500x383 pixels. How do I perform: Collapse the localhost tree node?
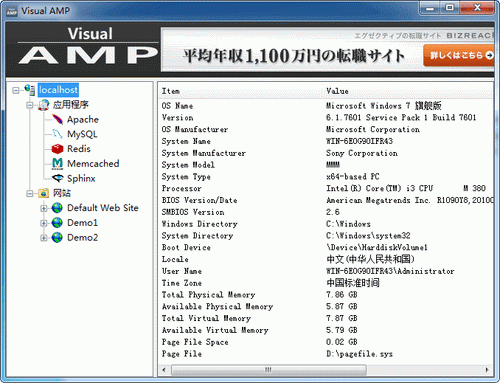(x=16, y=90)
